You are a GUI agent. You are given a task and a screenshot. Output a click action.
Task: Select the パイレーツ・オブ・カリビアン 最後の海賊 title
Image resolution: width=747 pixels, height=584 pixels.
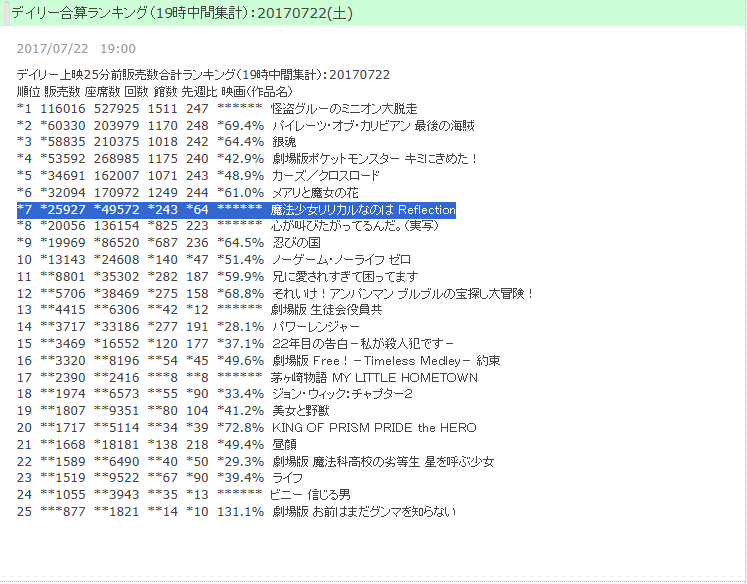(374, 126)
